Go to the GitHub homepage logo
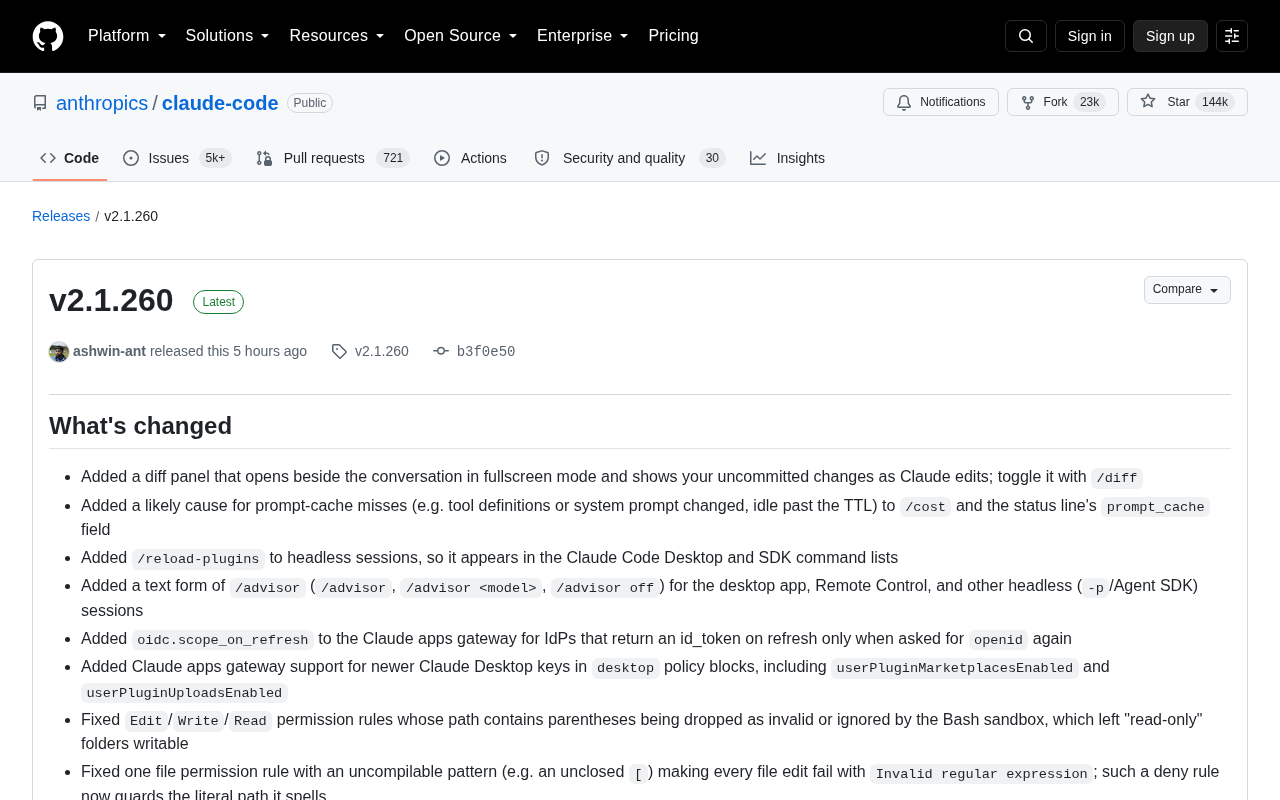 click(x=48, y=36)
